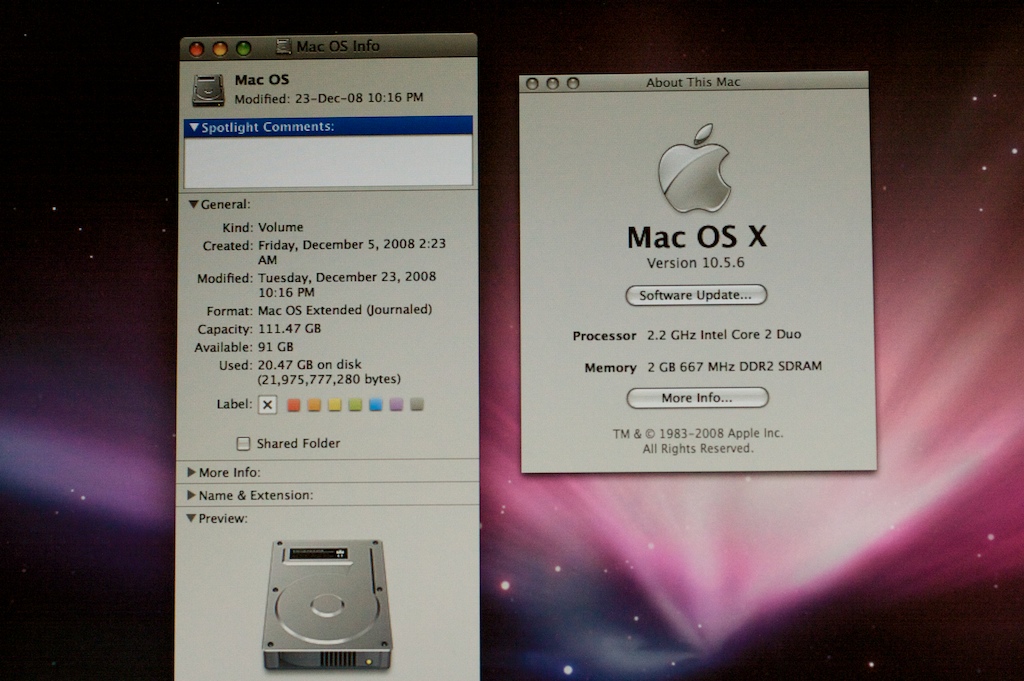Collapse the General section

pyautogui.click(x=194, y=204)
